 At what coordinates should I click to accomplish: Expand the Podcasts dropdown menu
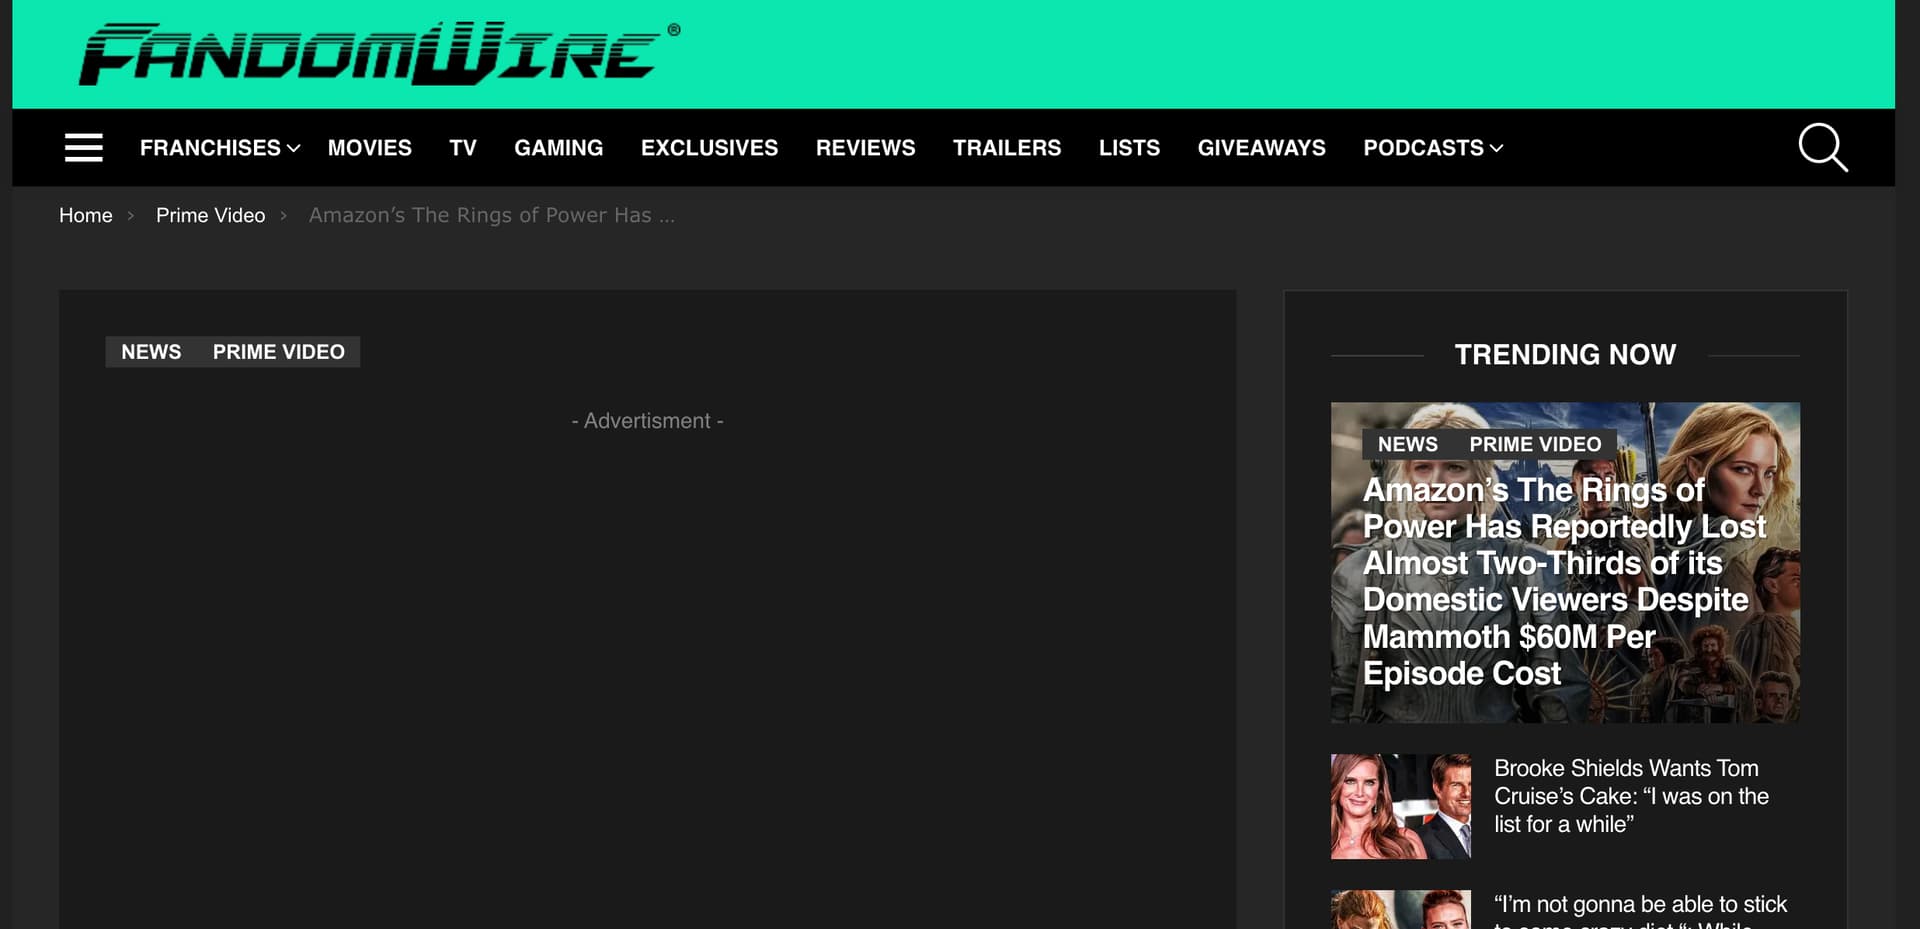pyautogui.click(x=1433, y=148)
